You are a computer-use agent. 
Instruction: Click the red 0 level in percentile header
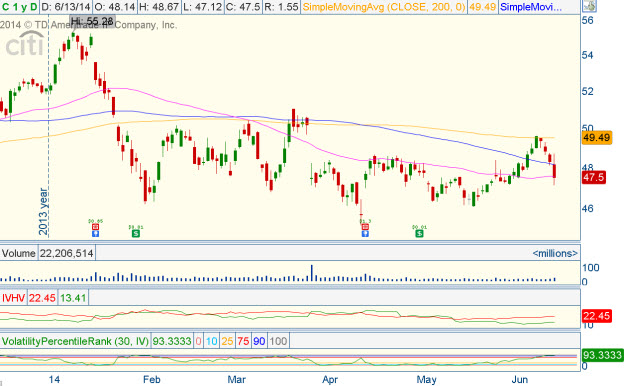point(199,341)
